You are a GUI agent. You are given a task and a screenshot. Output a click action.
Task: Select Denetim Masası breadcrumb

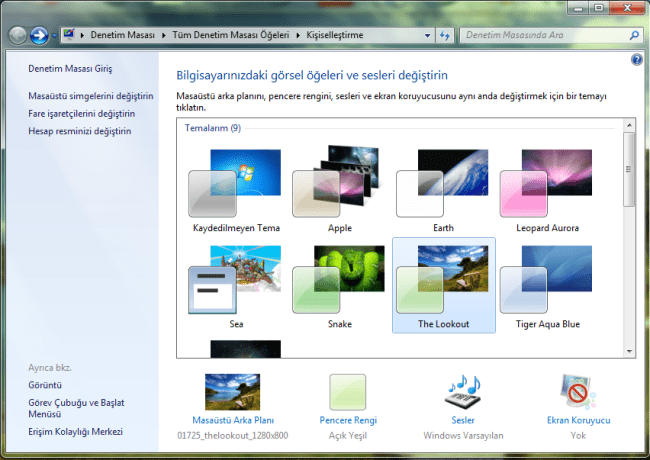click(x=122, y=35)
